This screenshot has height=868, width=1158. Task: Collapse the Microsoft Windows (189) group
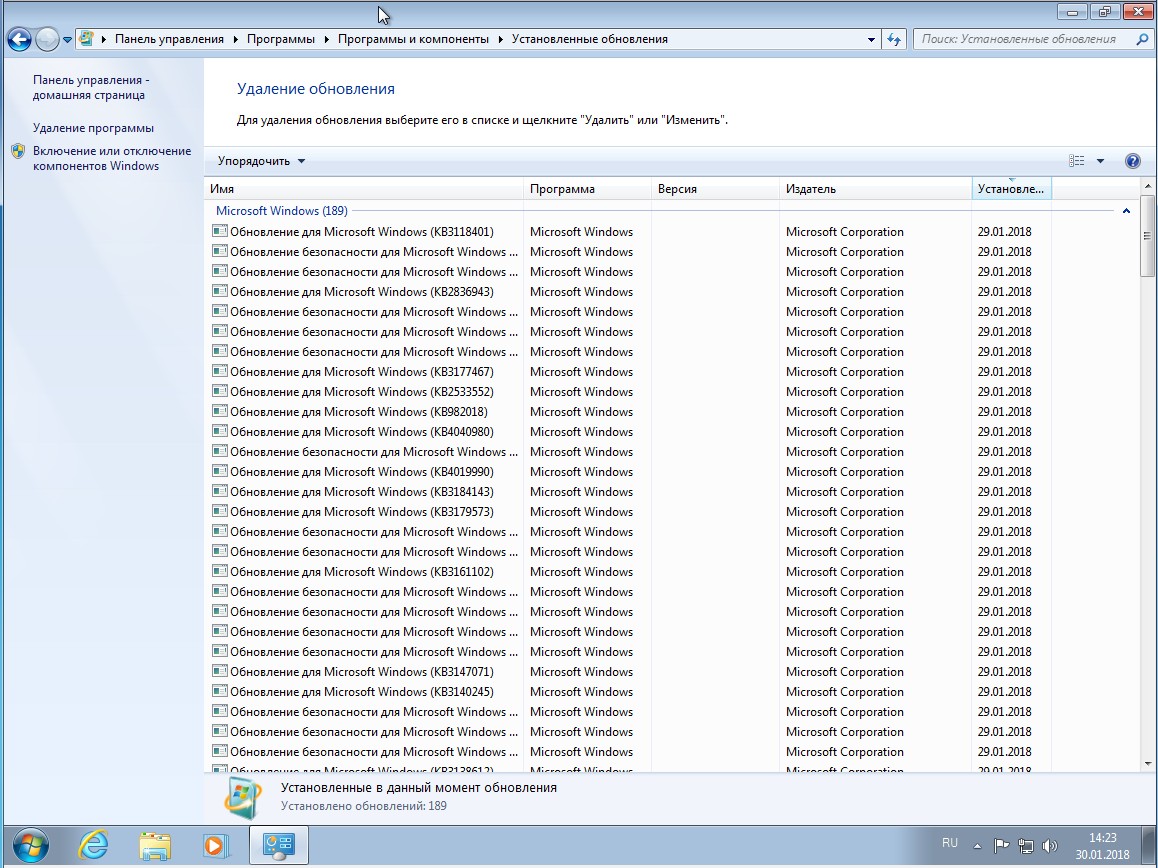tap(1126, 211)
